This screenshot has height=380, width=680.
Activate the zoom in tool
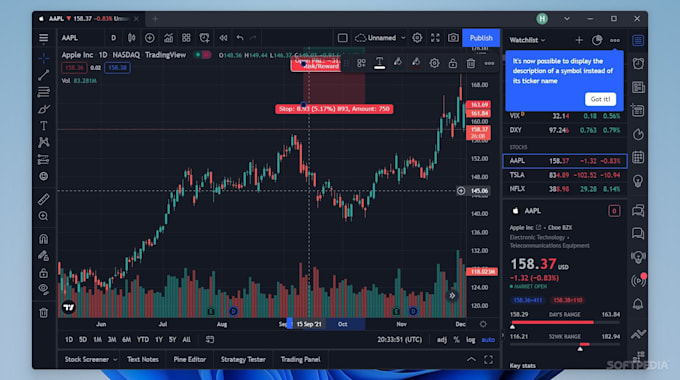pyautogui.click(x=43, y=216)
